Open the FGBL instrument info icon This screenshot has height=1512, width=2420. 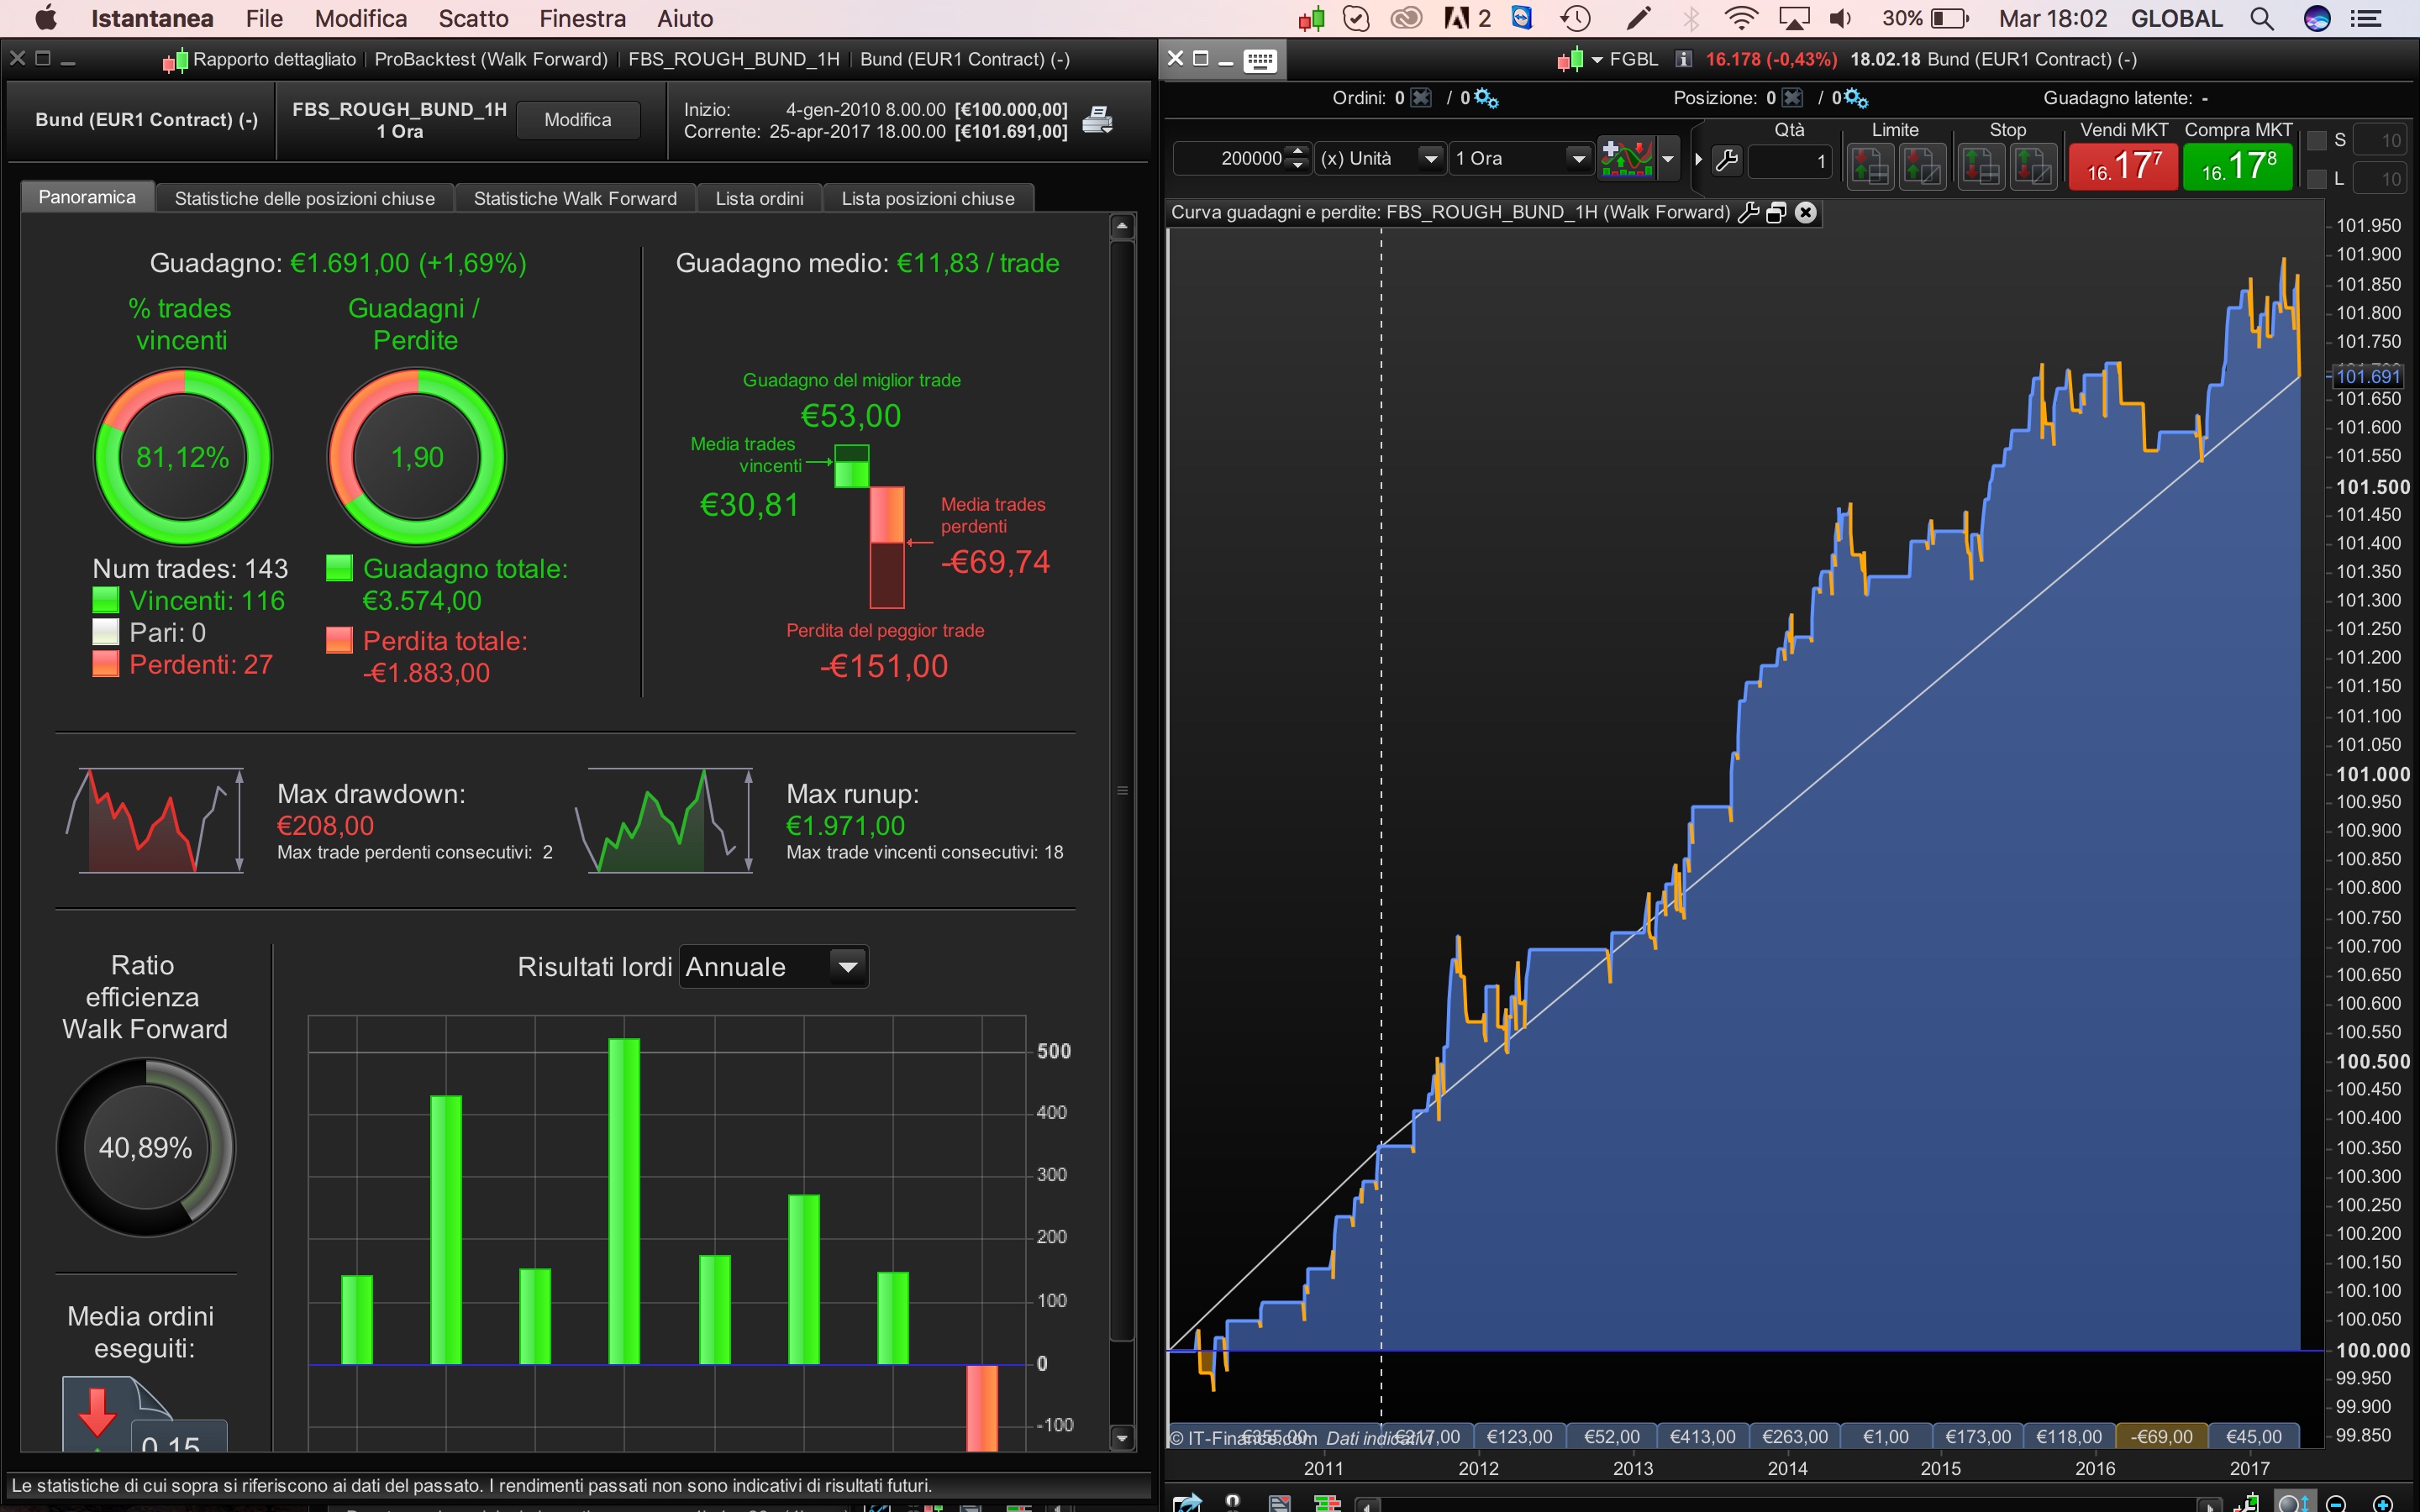[1684, 59]
